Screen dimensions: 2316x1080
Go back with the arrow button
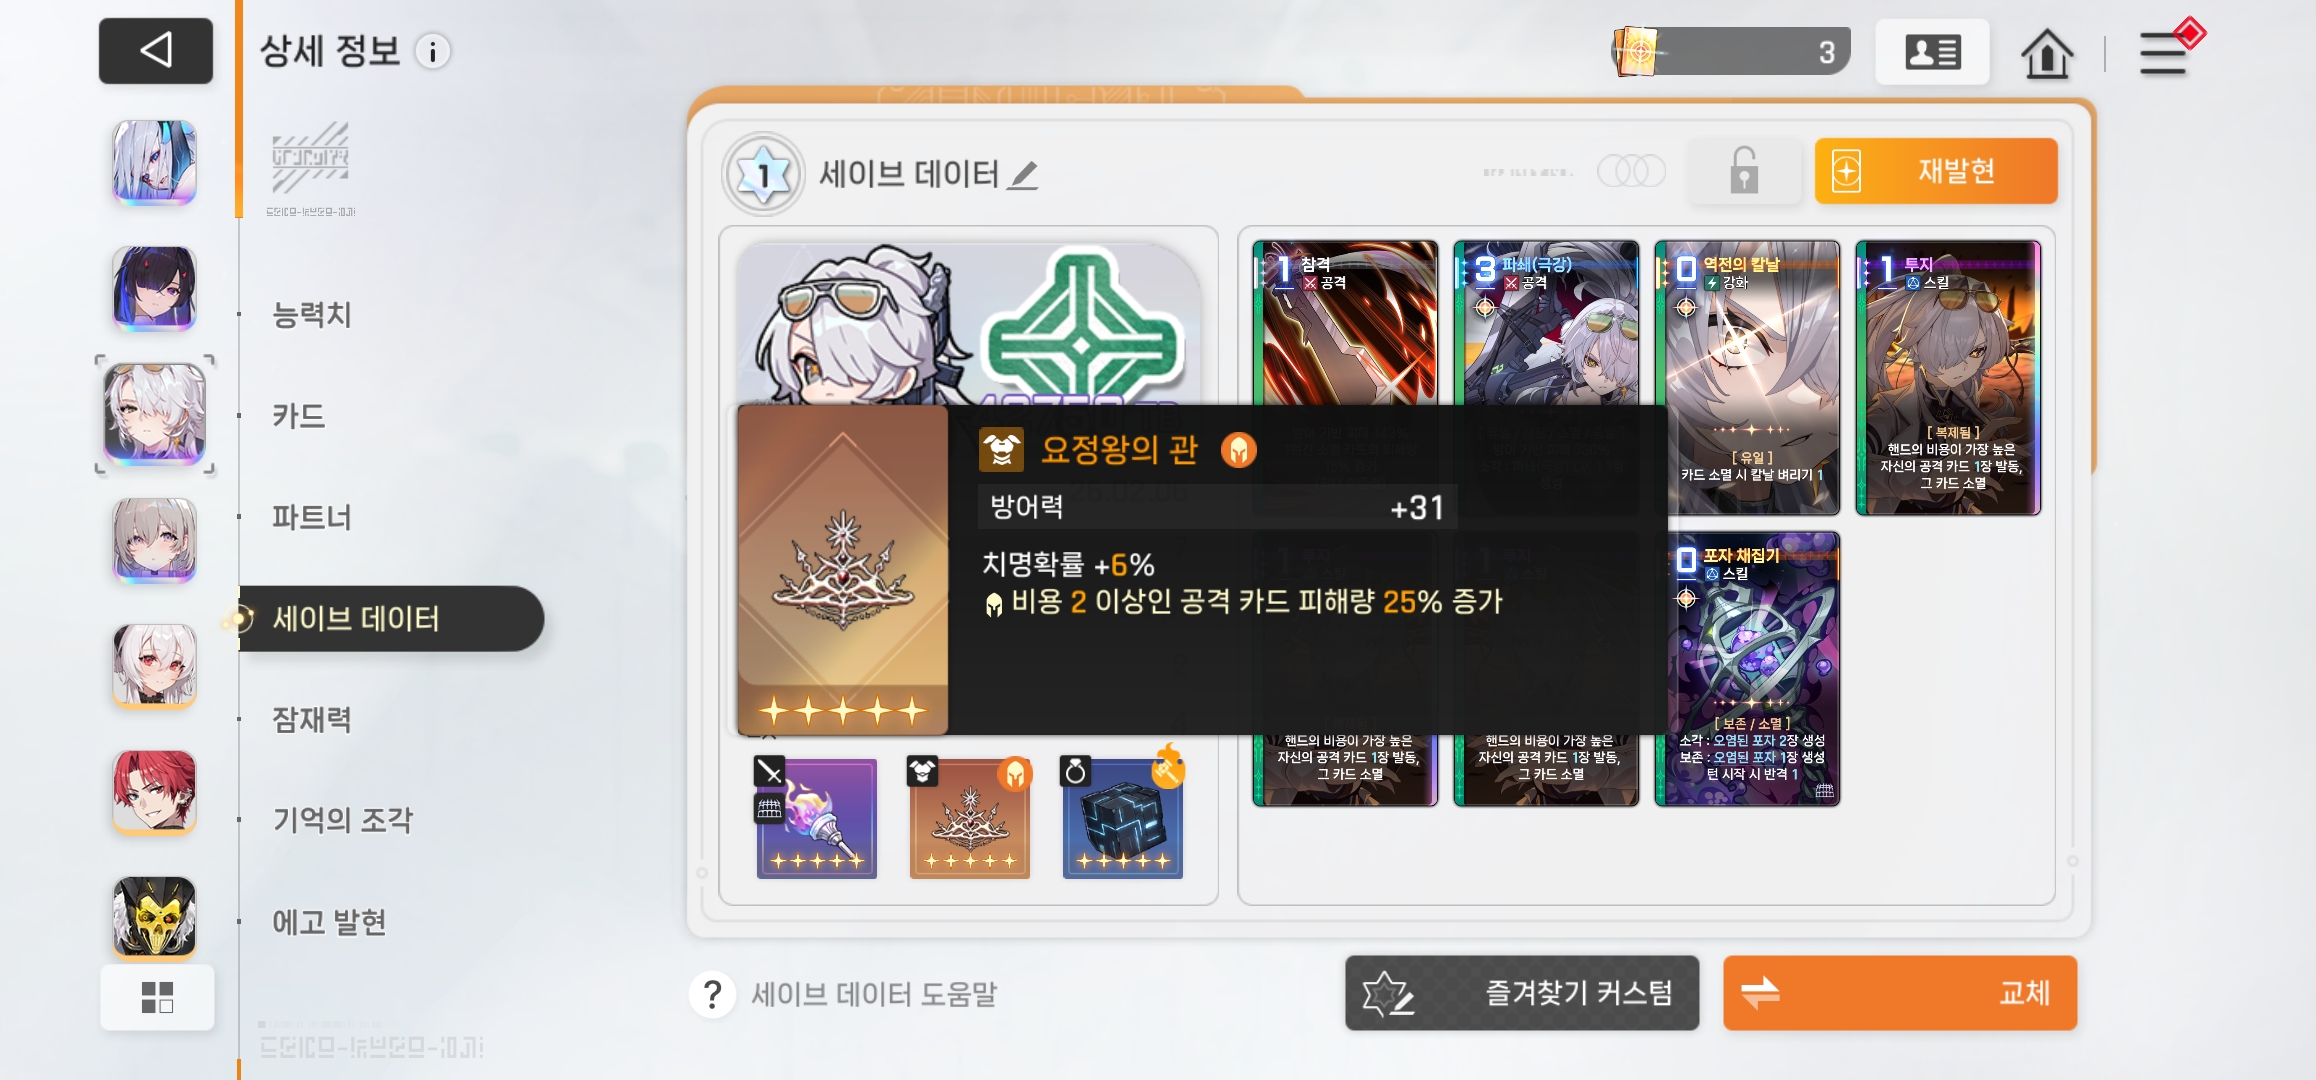(x=155, y=50)
